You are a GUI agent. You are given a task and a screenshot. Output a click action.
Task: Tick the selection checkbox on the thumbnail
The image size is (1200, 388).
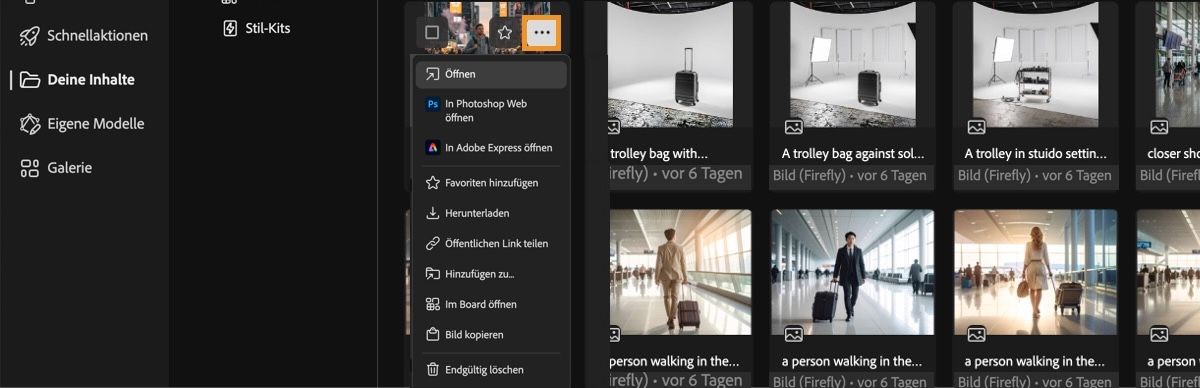[432, 32]
